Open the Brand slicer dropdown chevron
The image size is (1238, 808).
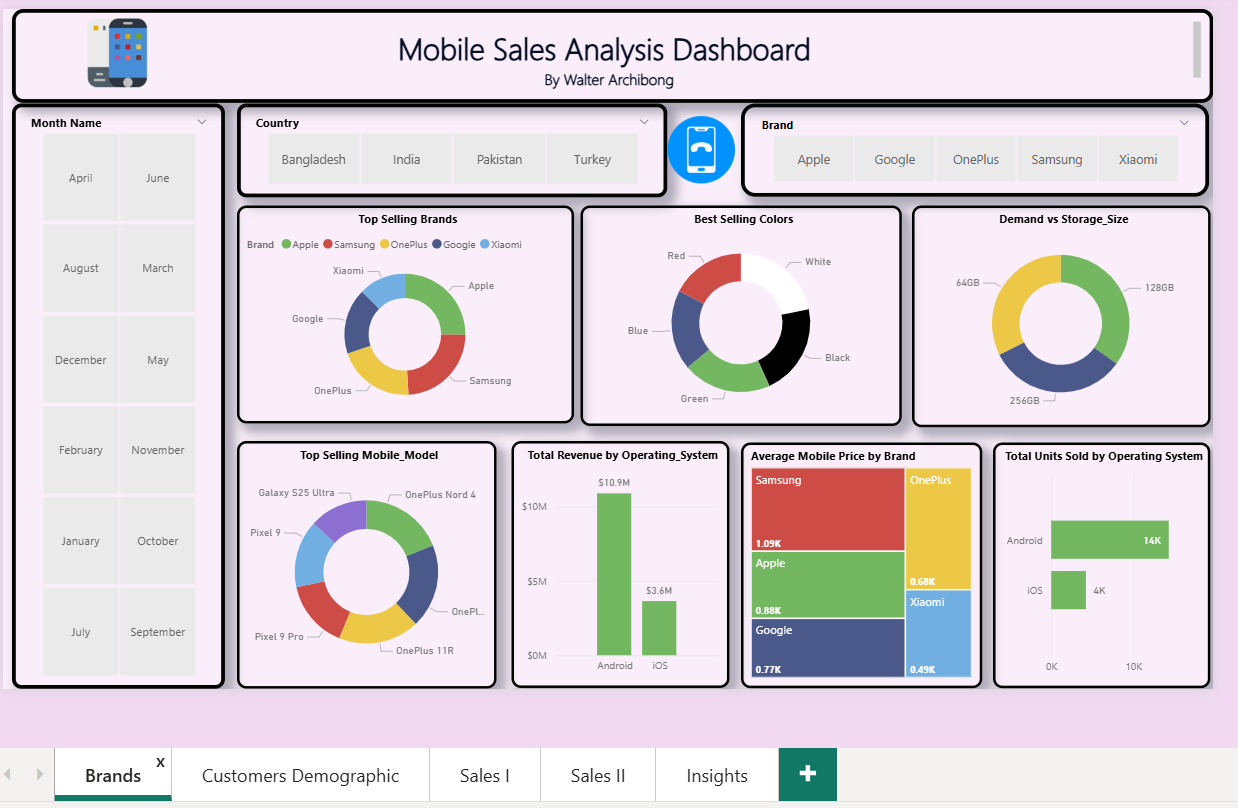pyautogui.click(x=1184, y=123)
